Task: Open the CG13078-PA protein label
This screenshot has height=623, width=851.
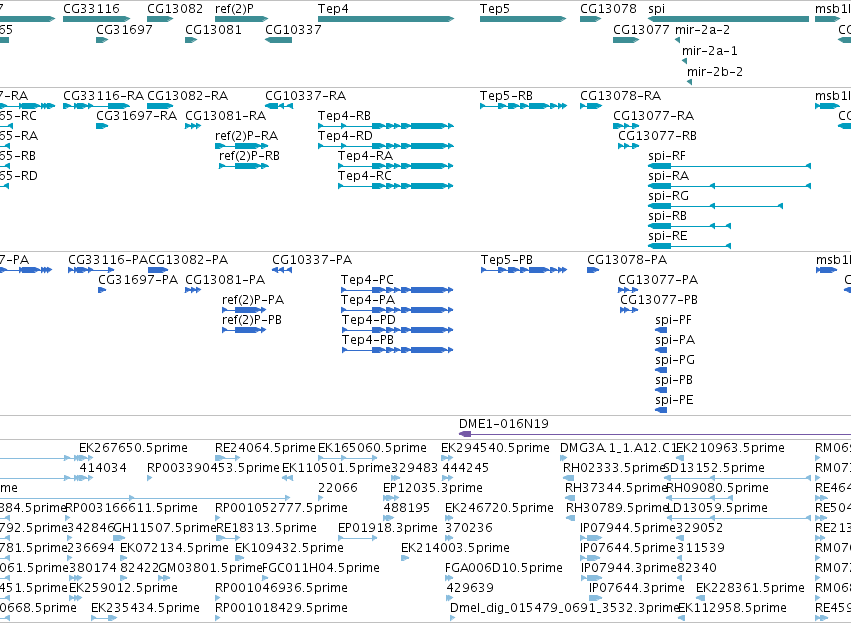Action: coord(627,260)
